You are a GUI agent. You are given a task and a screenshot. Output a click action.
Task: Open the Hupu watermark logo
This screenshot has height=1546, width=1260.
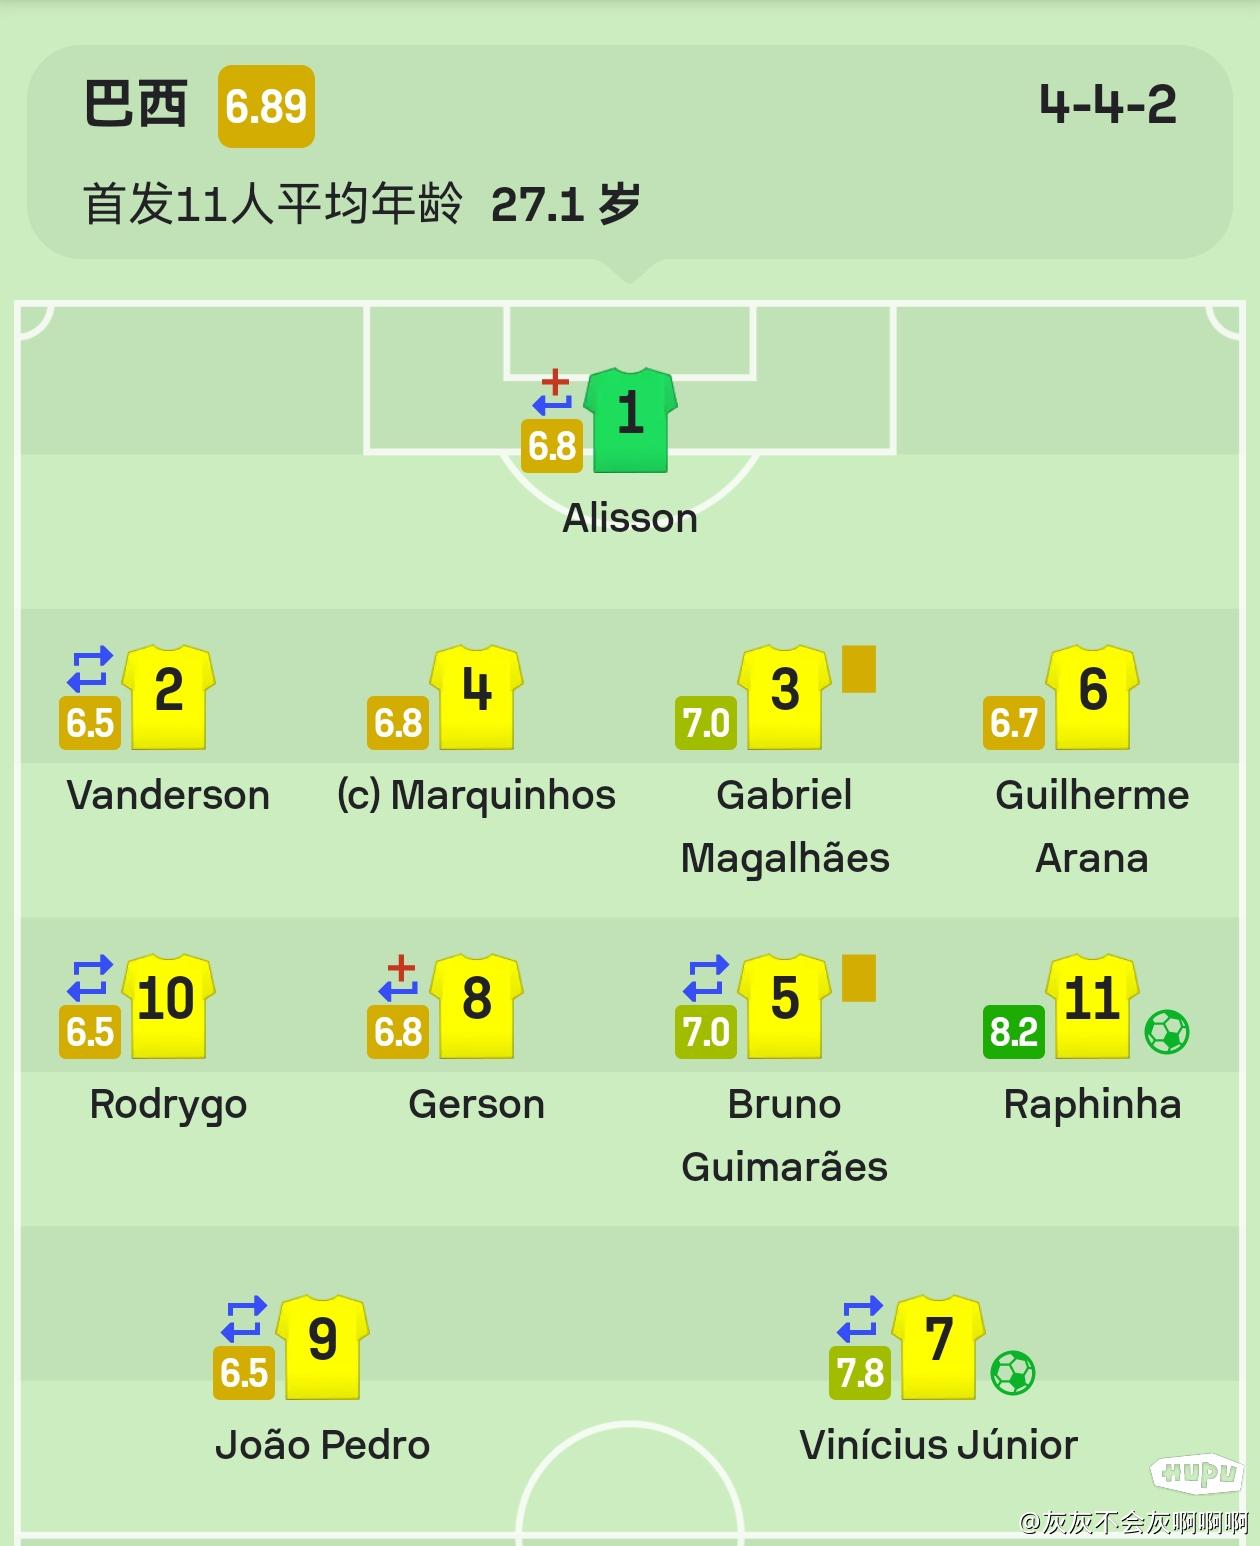(x=1197, y=1473)
